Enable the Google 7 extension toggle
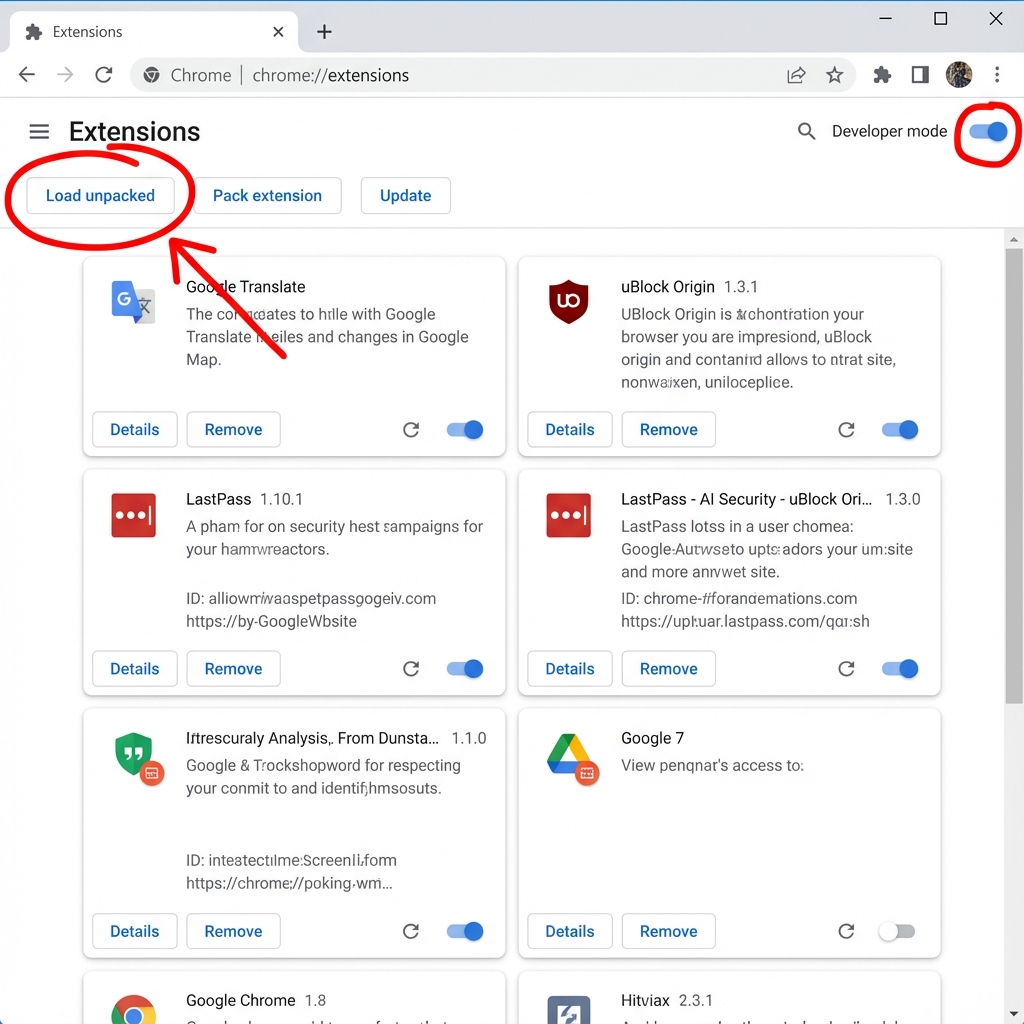The width and height of the screenshot is (1024, 1024). click(897, 931)
